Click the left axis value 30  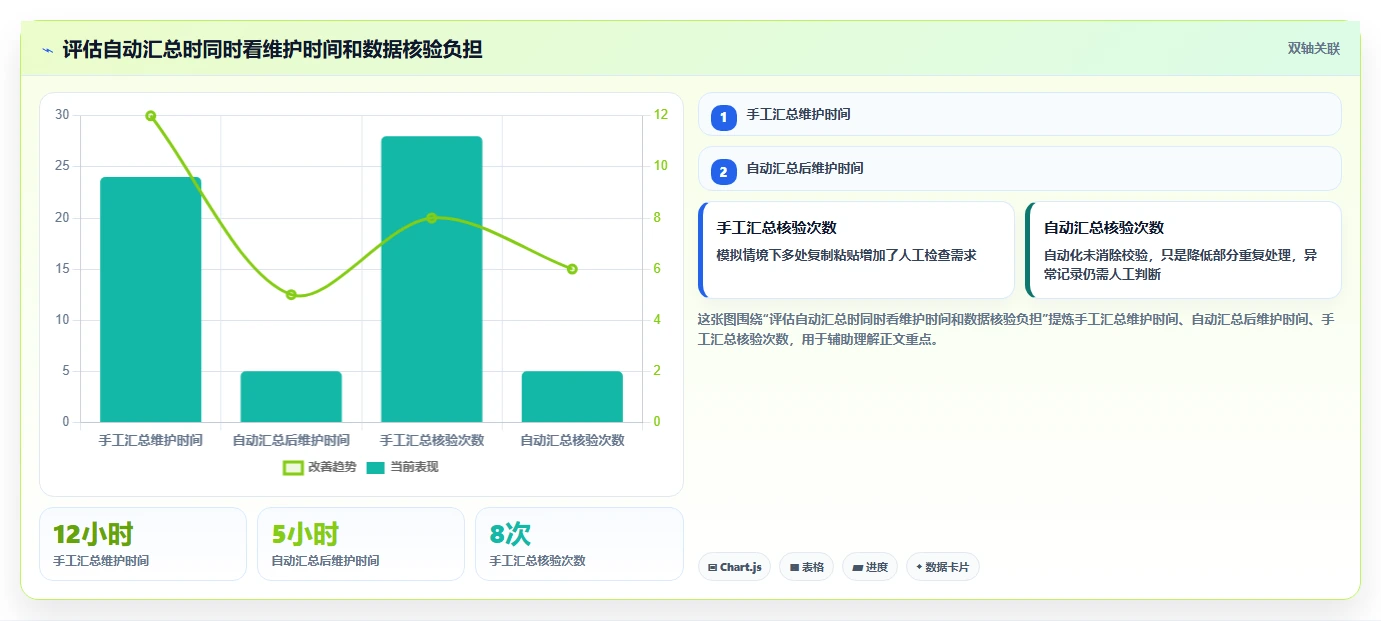62,115
